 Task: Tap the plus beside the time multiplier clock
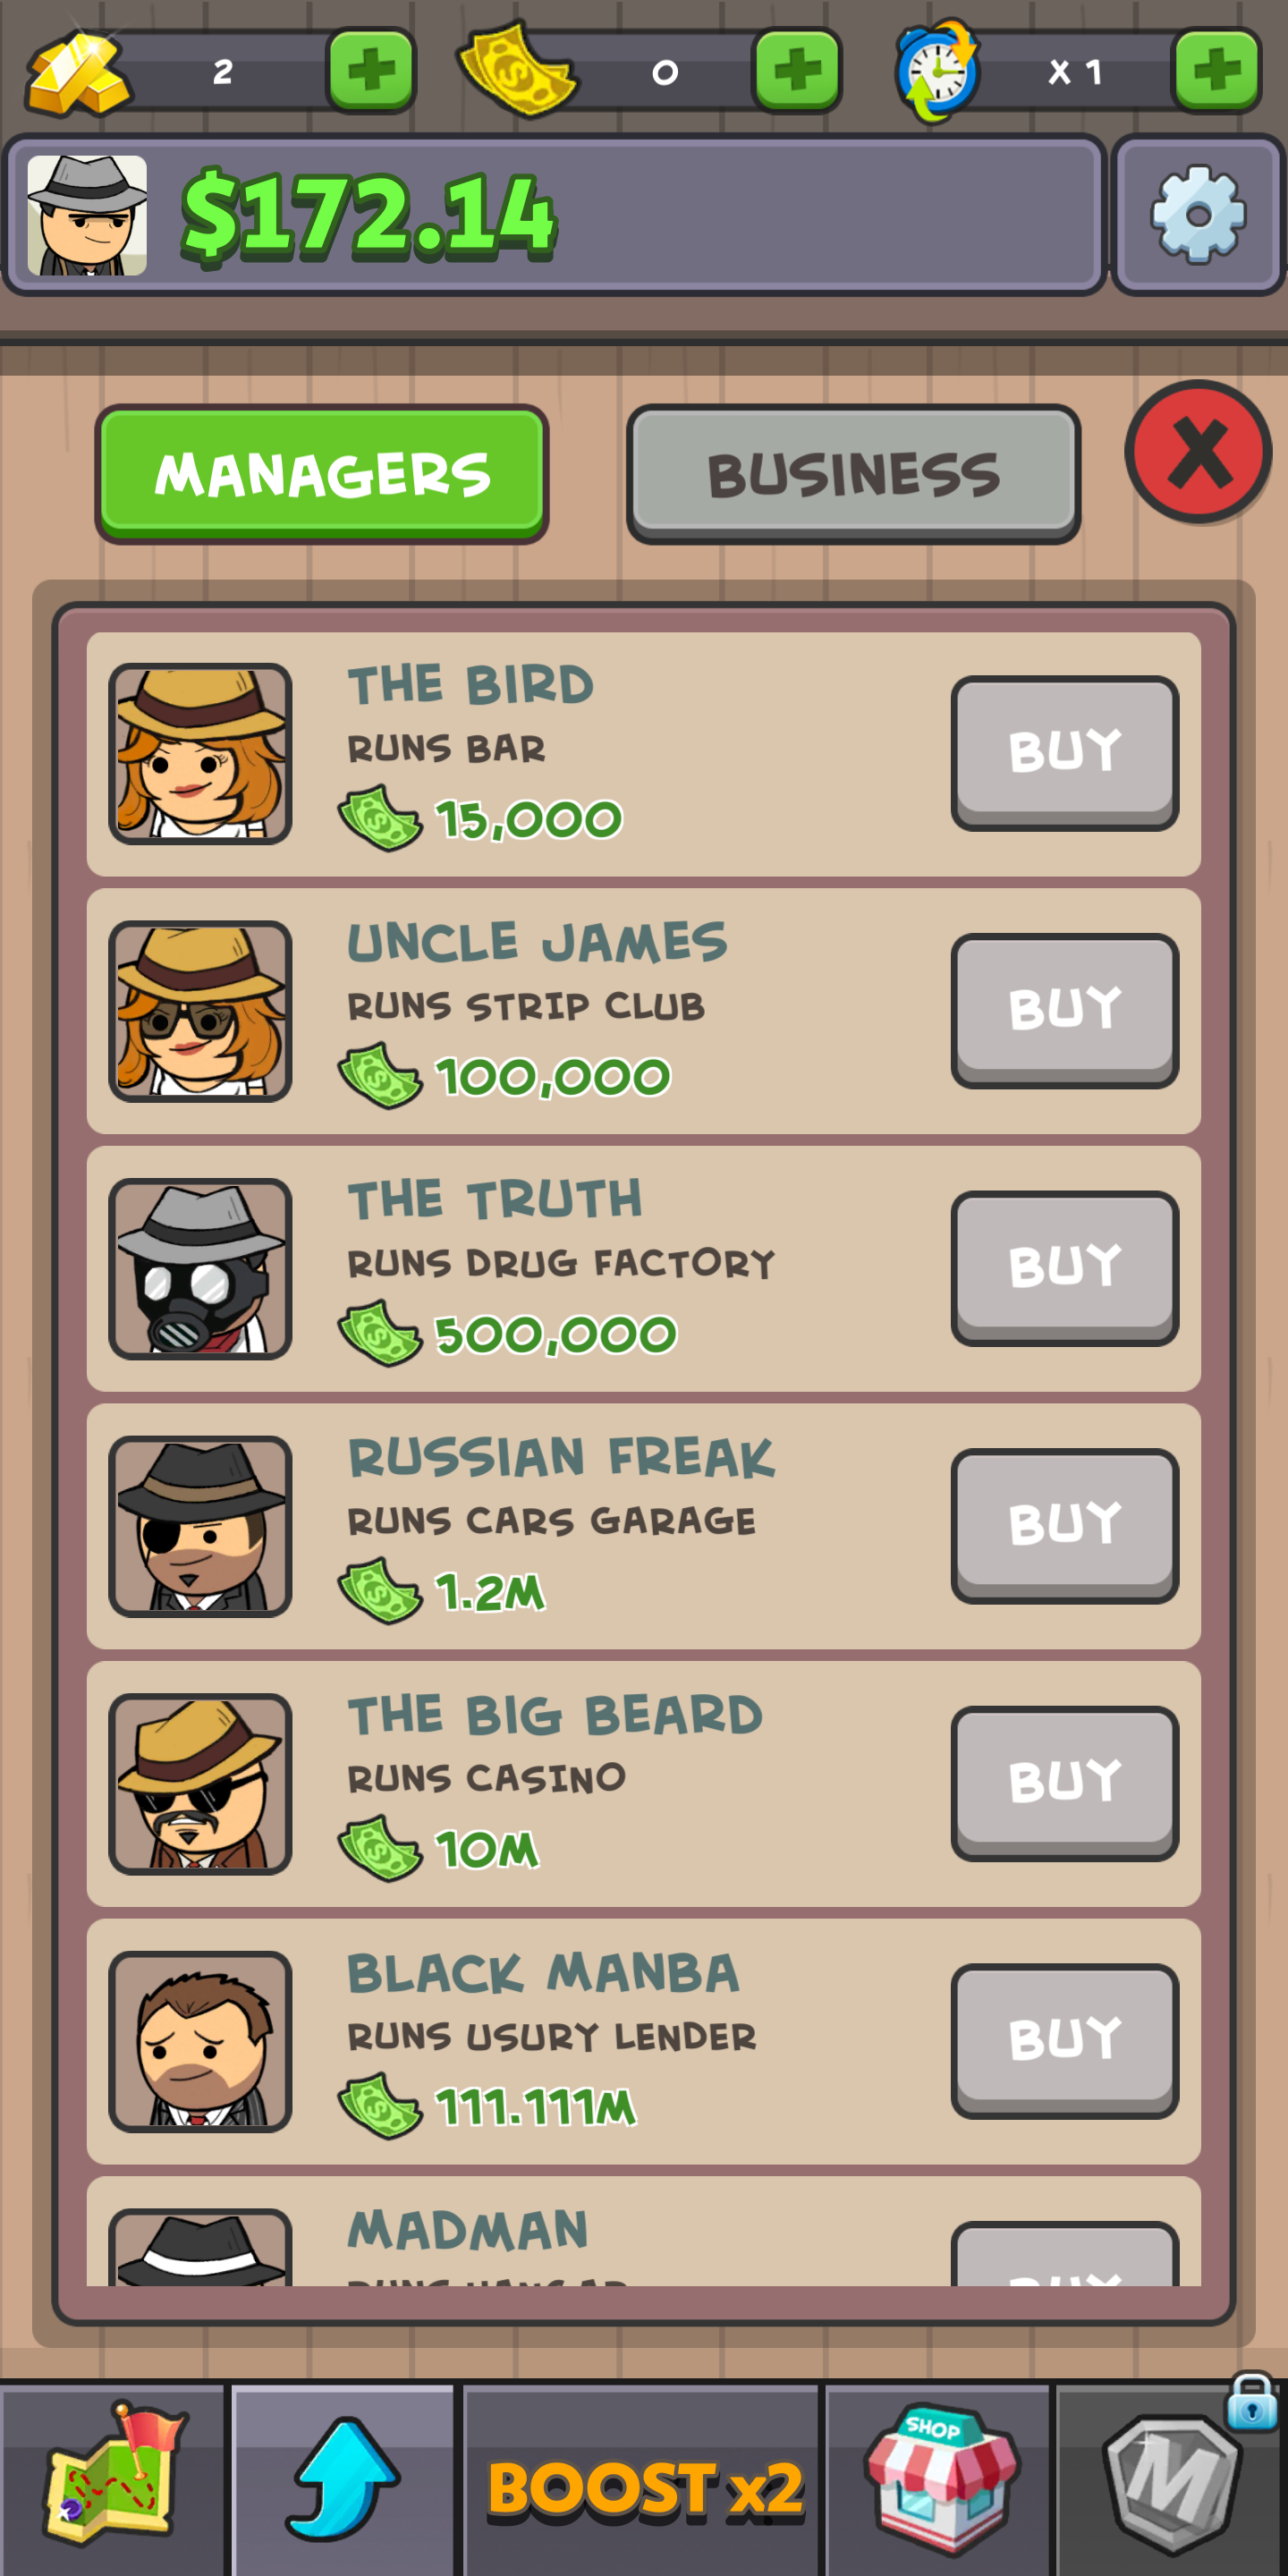(x=1216, y=70)
